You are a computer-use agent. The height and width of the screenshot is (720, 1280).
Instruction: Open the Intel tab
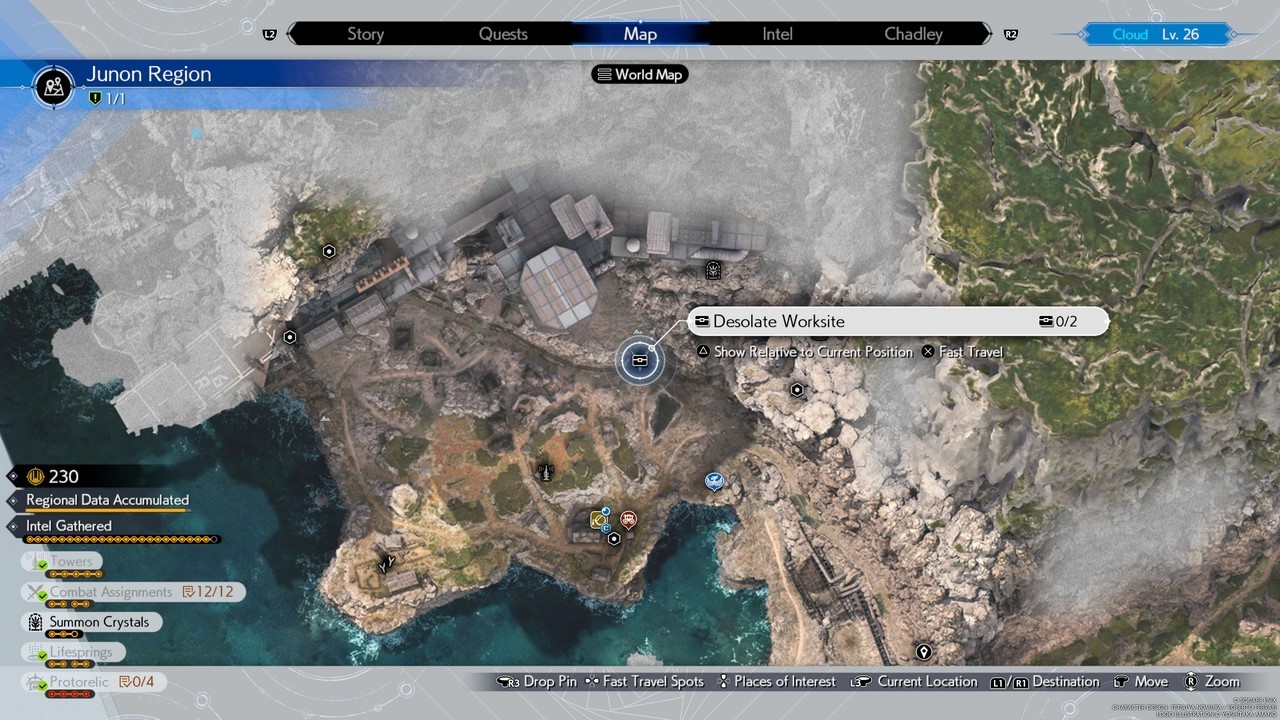777,34
